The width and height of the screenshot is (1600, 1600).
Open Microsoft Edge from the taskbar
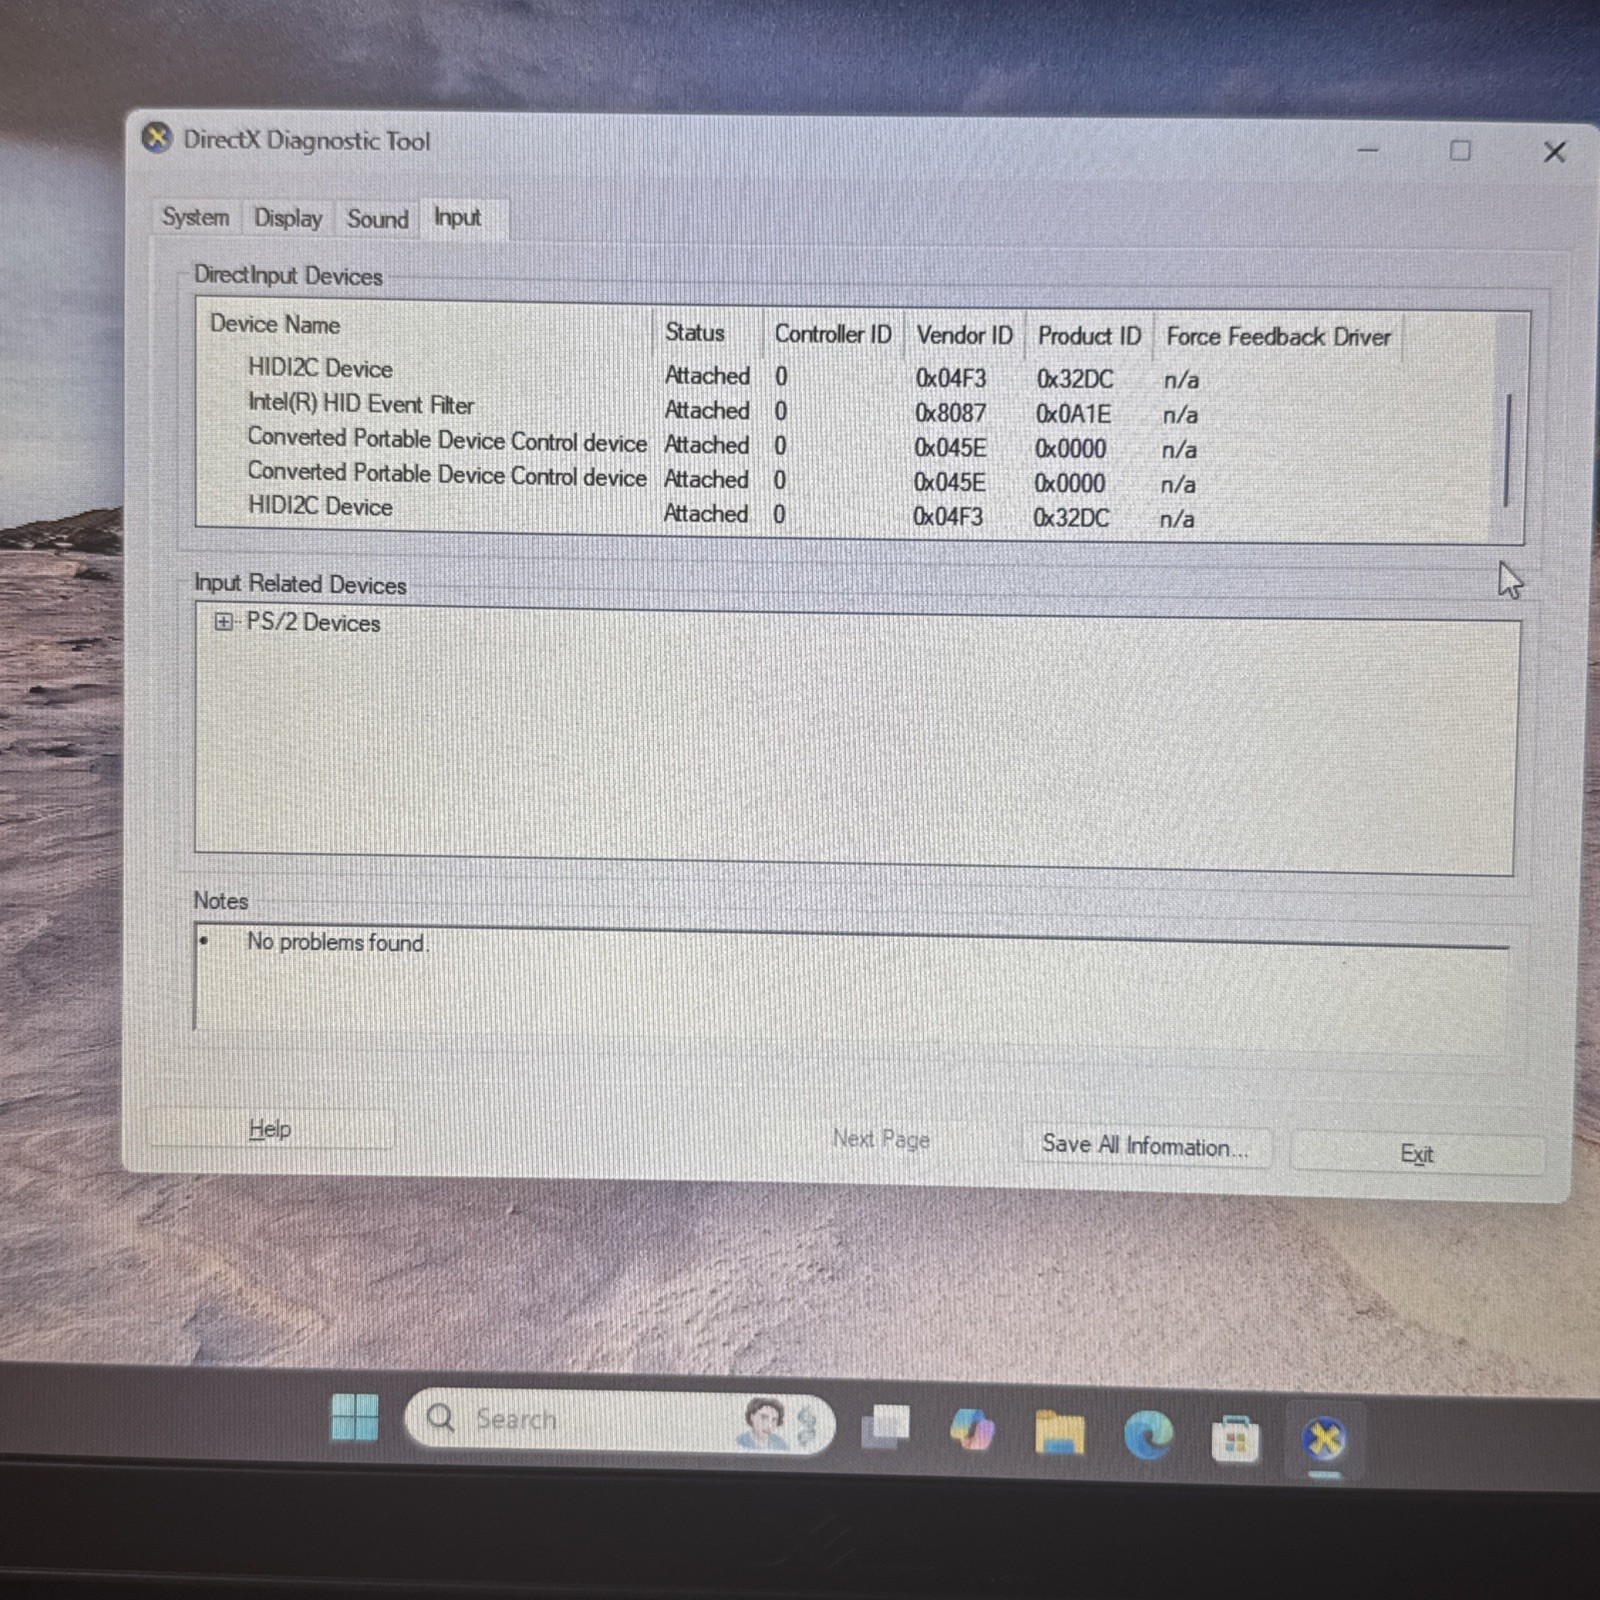(x=1148, y=1435)
